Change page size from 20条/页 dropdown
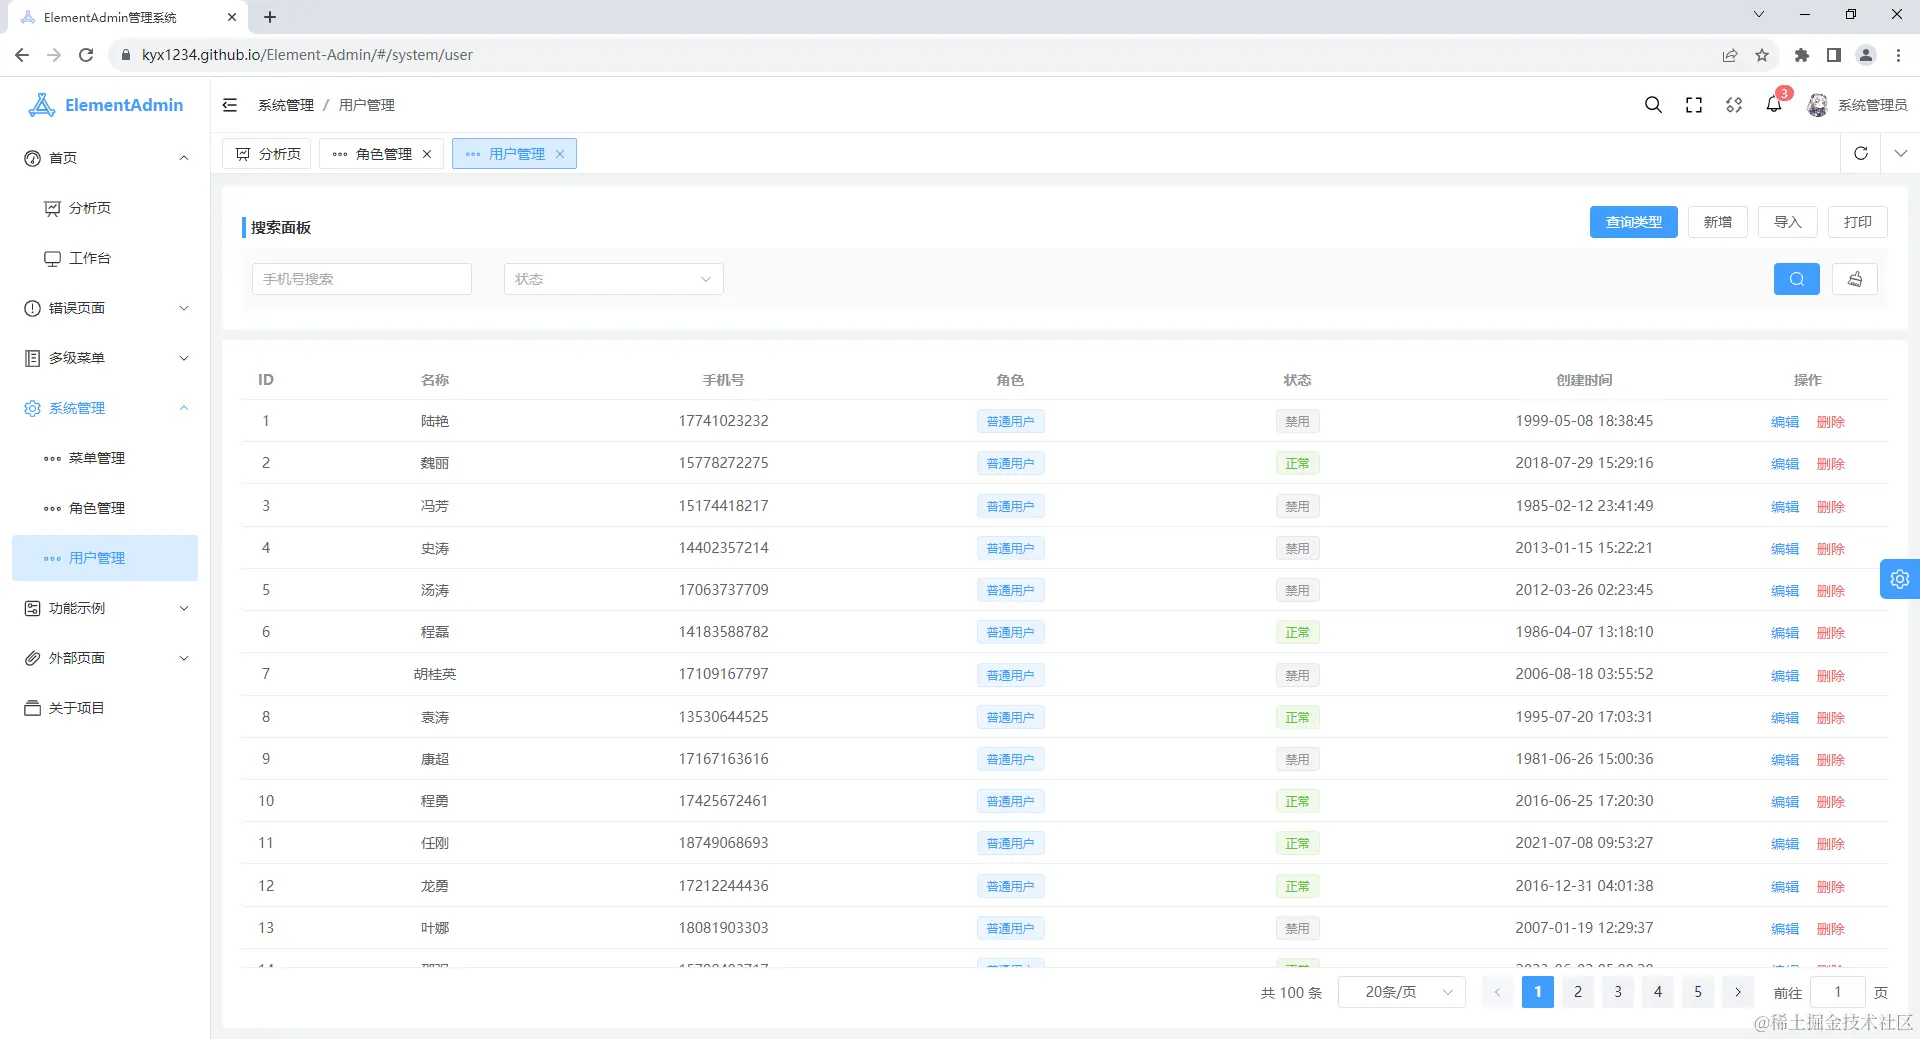The width and height of the screenshot is (1920, 1039). click(x=1402, y=992)
